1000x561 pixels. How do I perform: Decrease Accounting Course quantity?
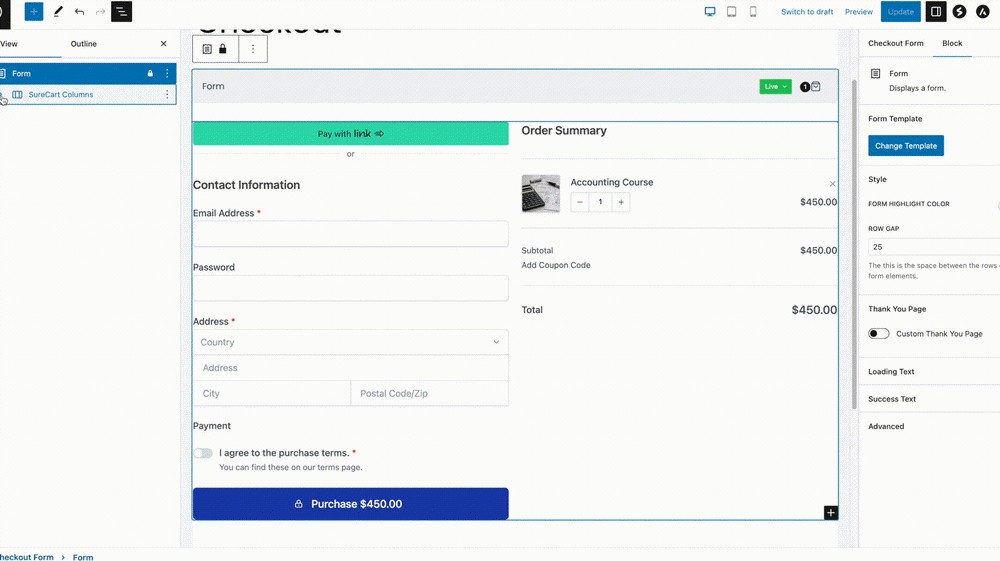[580, 202]
